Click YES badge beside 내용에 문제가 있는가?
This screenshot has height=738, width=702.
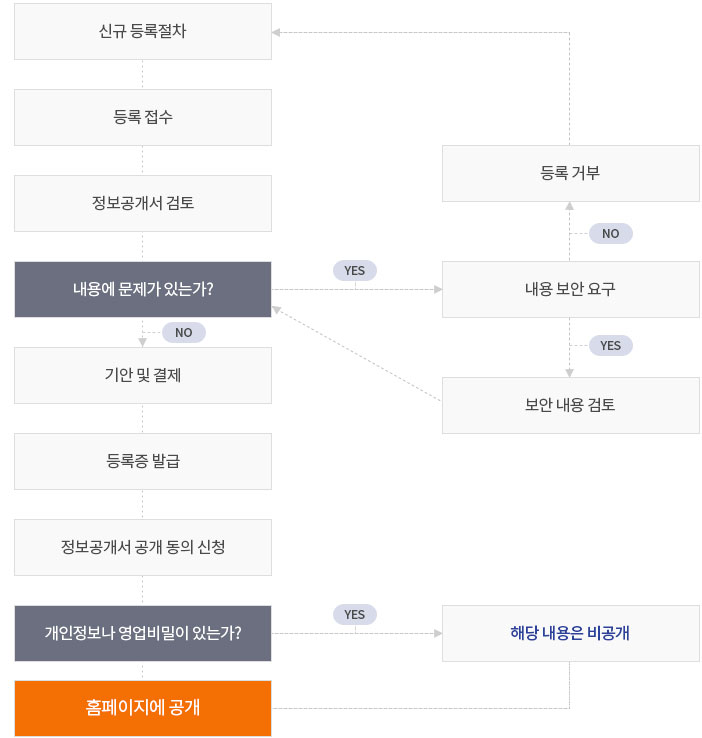[x=355, y=271]
